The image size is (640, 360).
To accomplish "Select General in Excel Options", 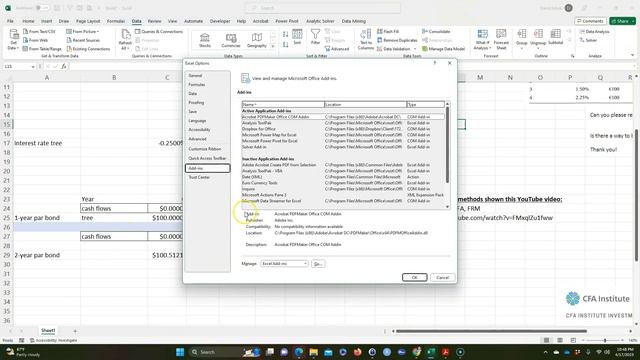I will (207, 76).
